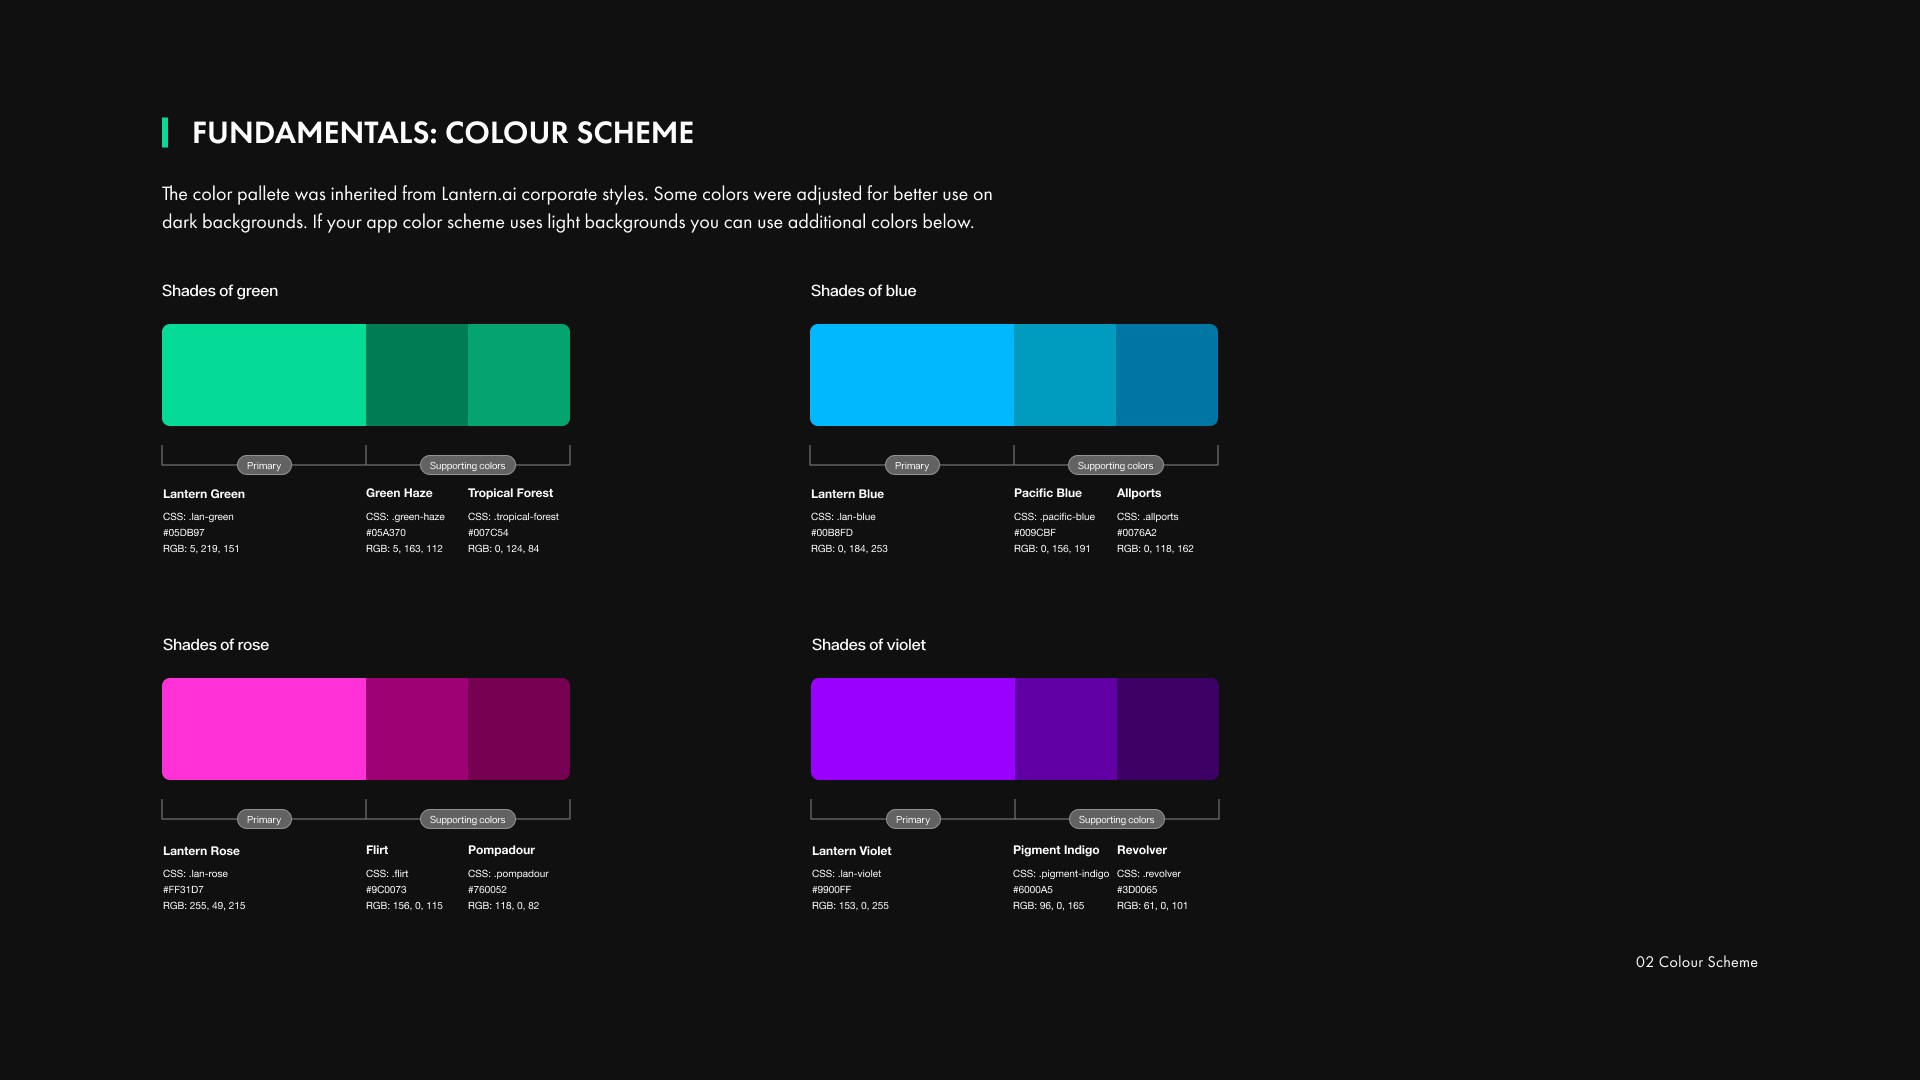Click the Pompadour color swatch
This screenshot has width=1920, height=1080.
pos(518,729)
